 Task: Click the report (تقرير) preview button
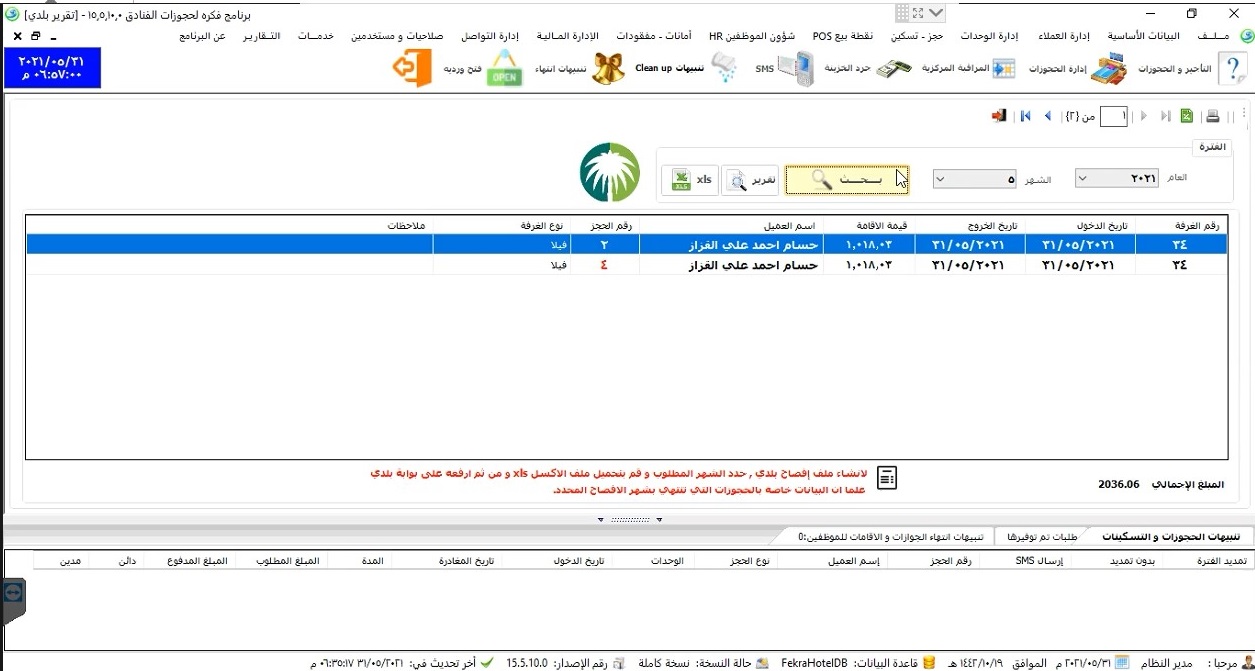point(751,180)
